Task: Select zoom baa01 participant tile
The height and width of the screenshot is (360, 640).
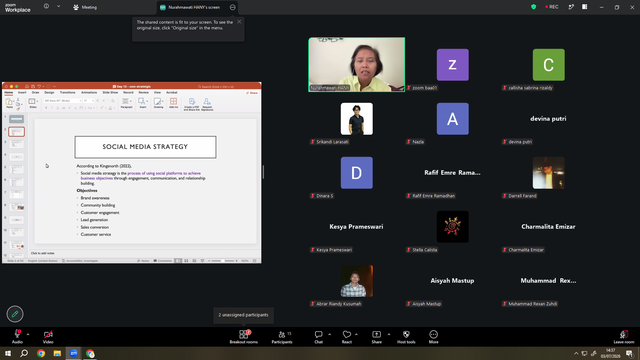Action: (453, 64)
